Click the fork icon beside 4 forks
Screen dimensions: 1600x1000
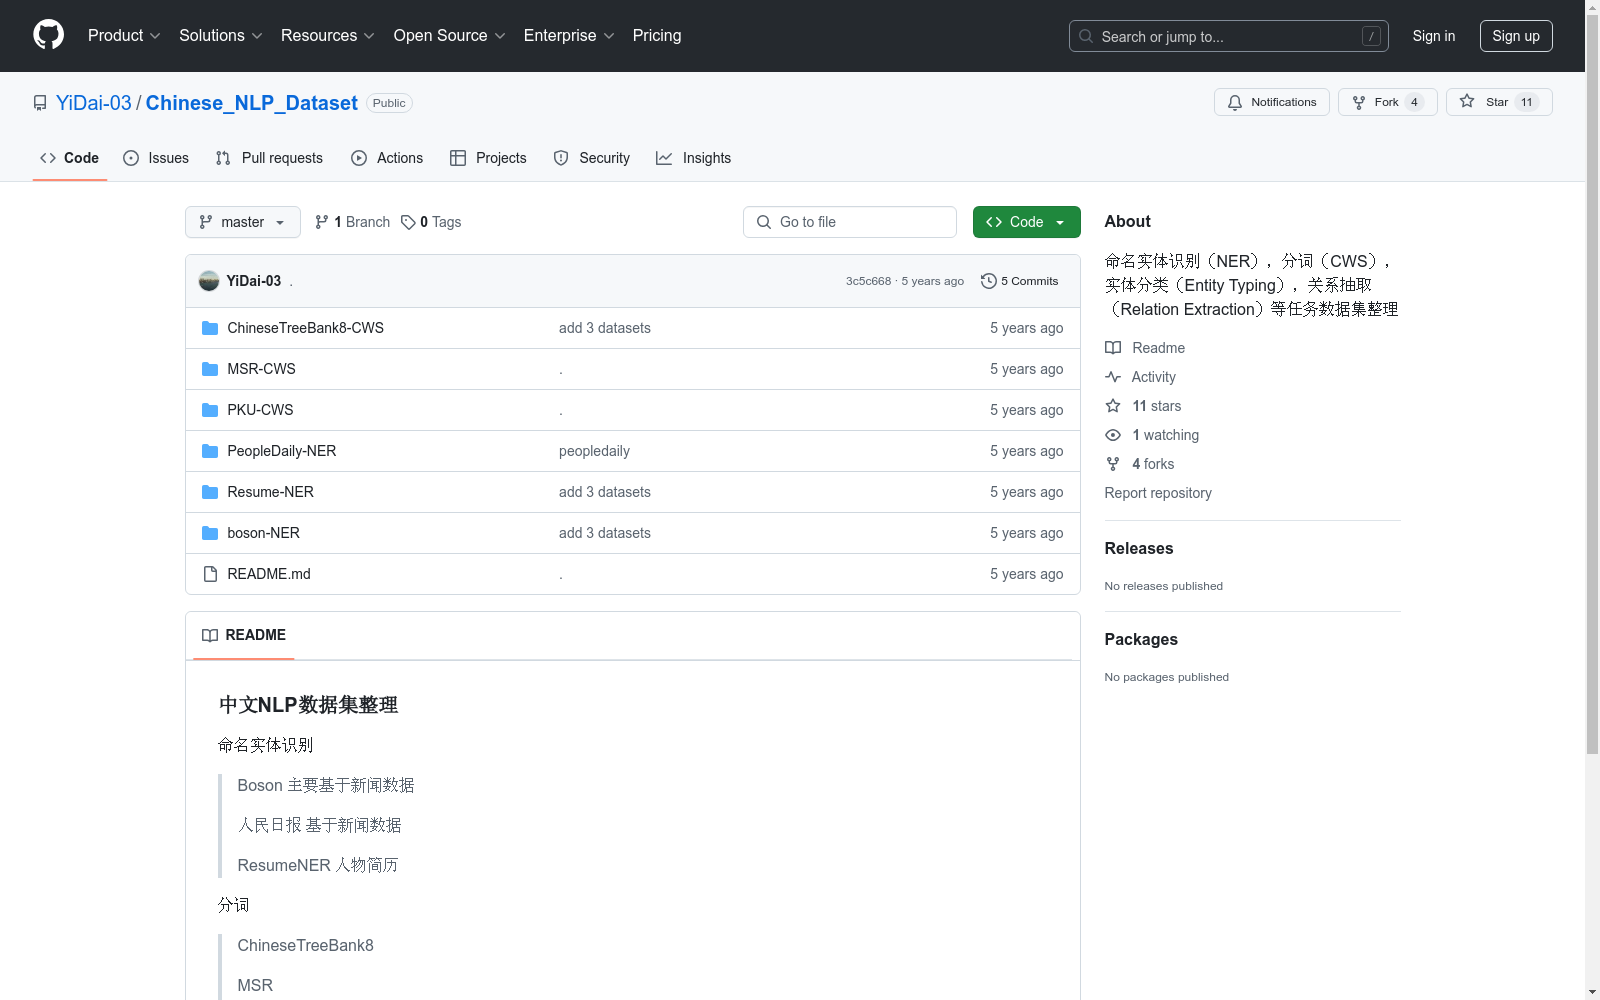click(x=1113, y=464)
